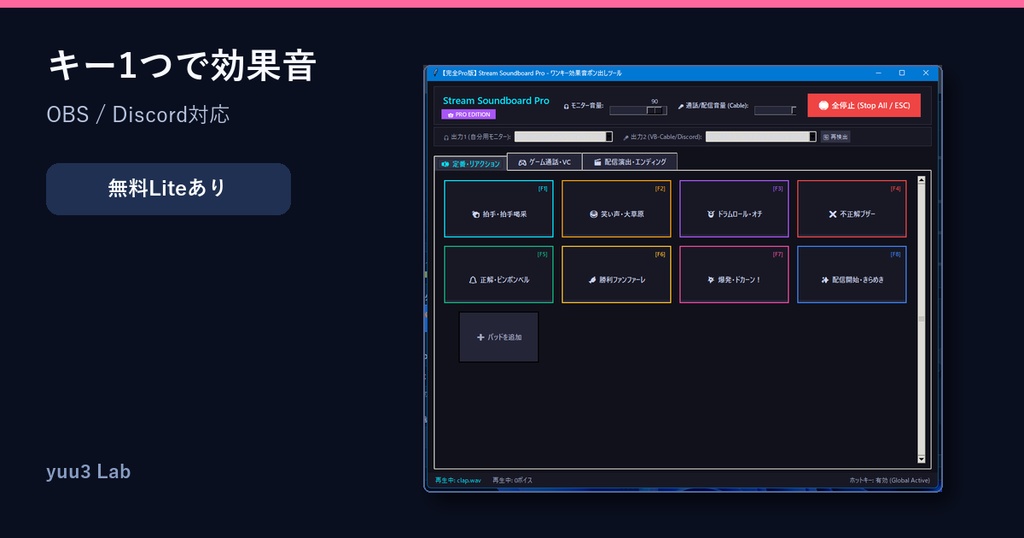Play the 勝利ファンファーレ F6 pad

pyautogui.click(x=616, y=274)
